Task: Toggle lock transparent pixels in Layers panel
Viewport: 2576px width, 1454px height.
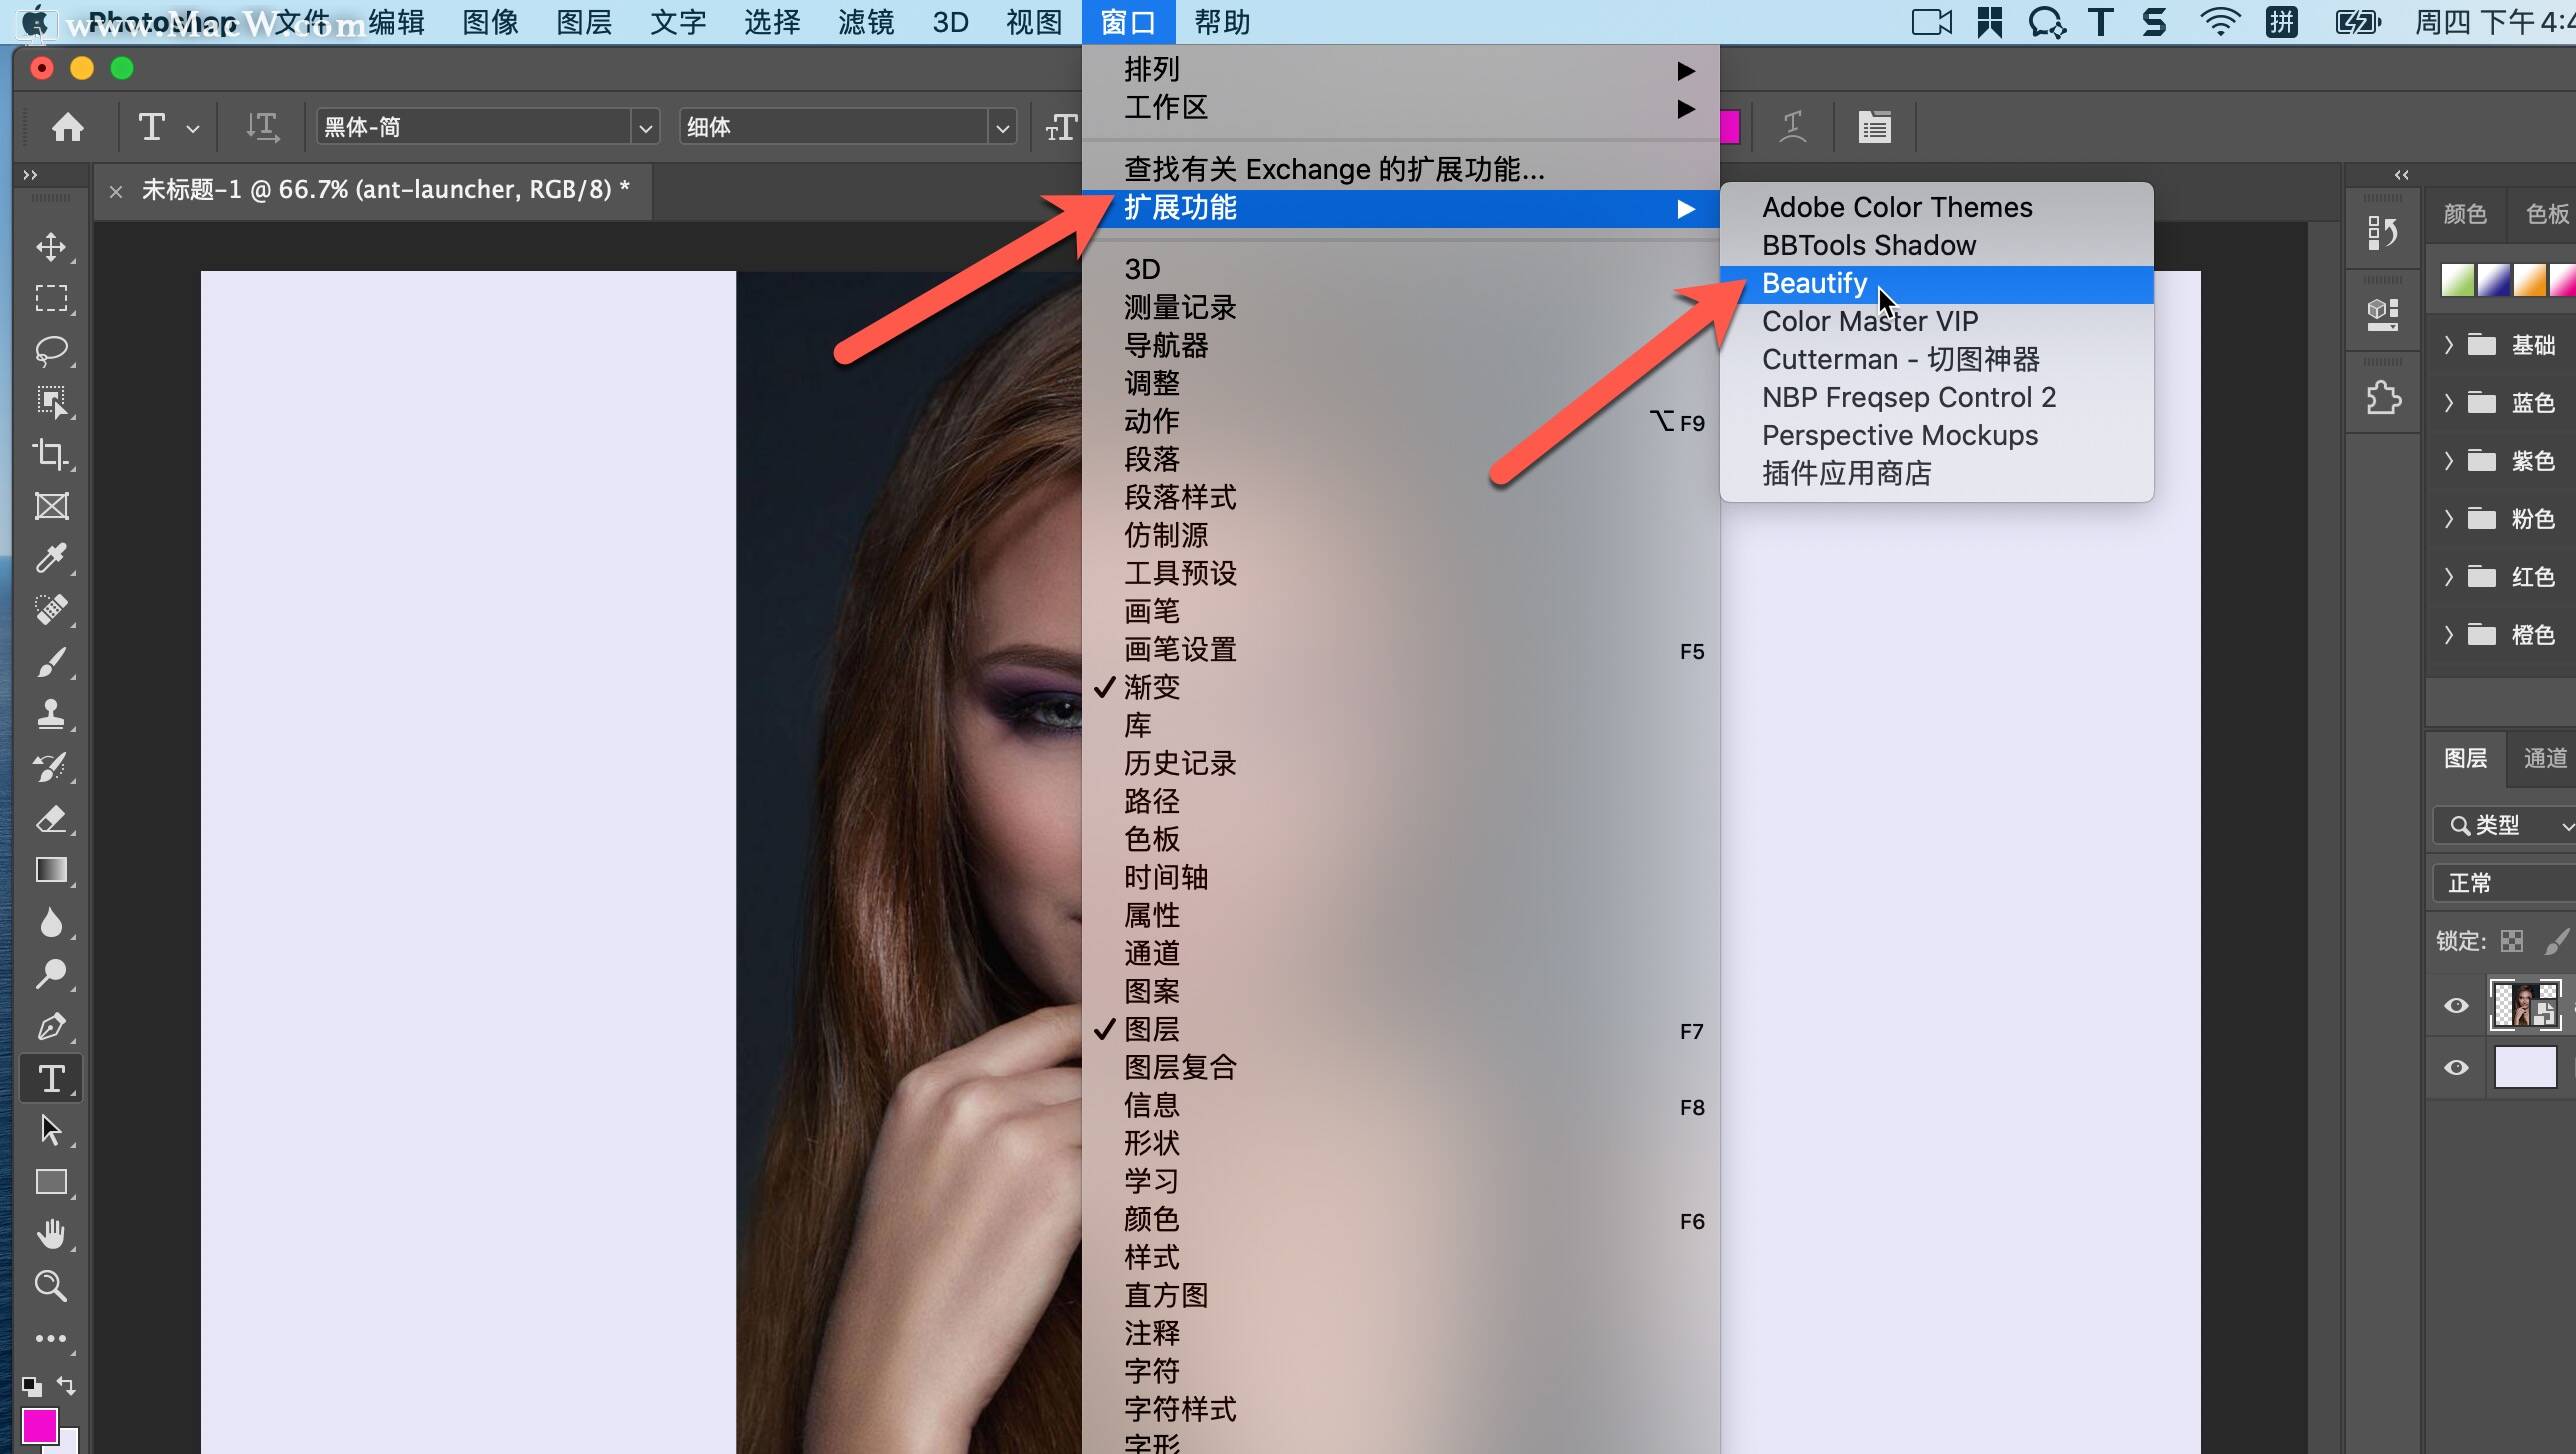Action: pos(2512,940)
